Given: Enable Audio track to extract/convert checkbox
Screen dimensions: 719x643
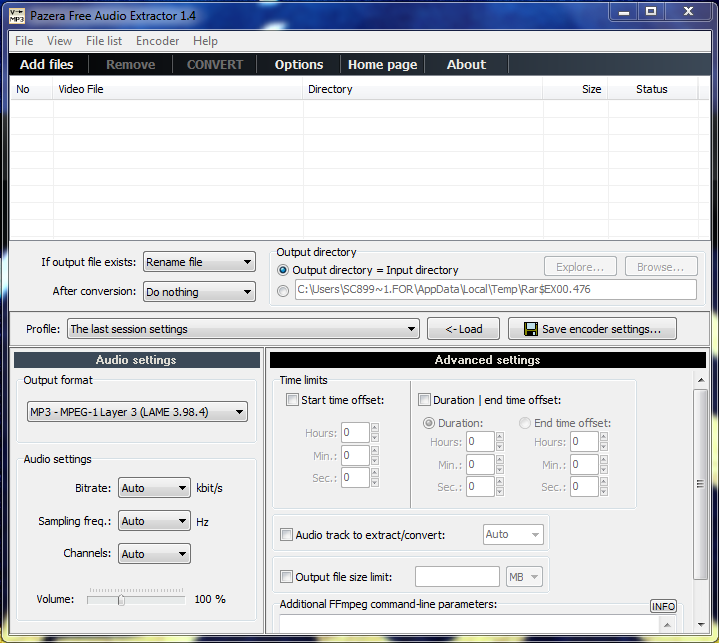Looking at the screenshot, I should click(x=286, y=535).
